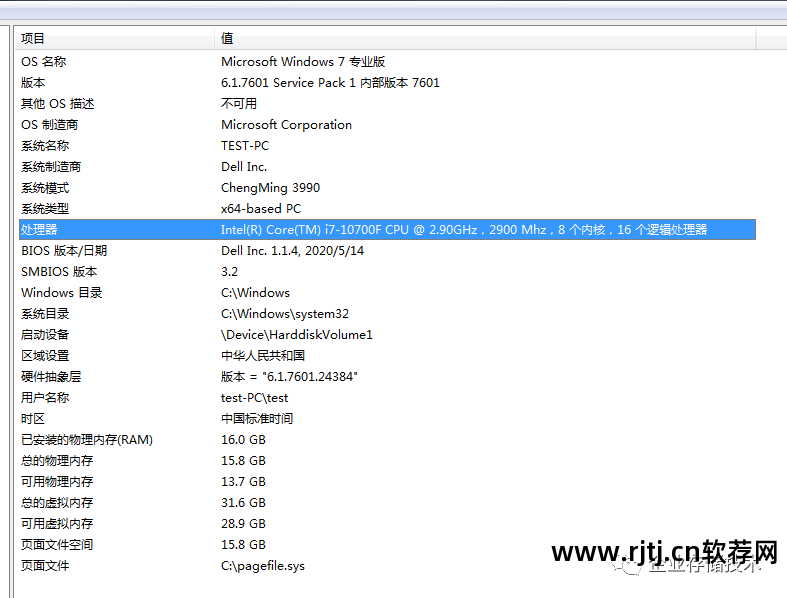
Task: Click the TEST-PC value
Action: click(245, 146)
